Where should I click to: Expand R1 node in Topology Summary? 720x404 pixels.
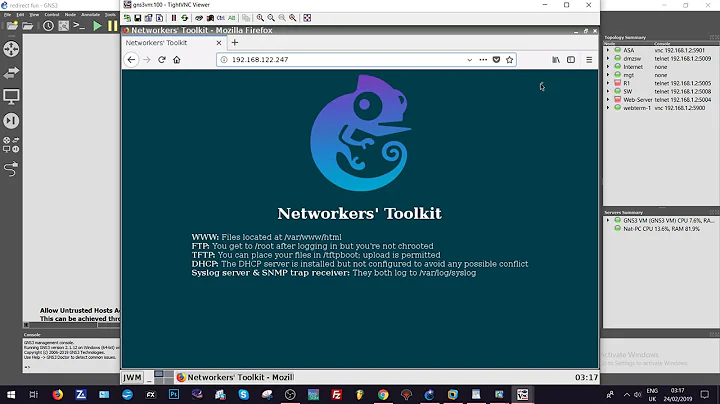(608, 83)
